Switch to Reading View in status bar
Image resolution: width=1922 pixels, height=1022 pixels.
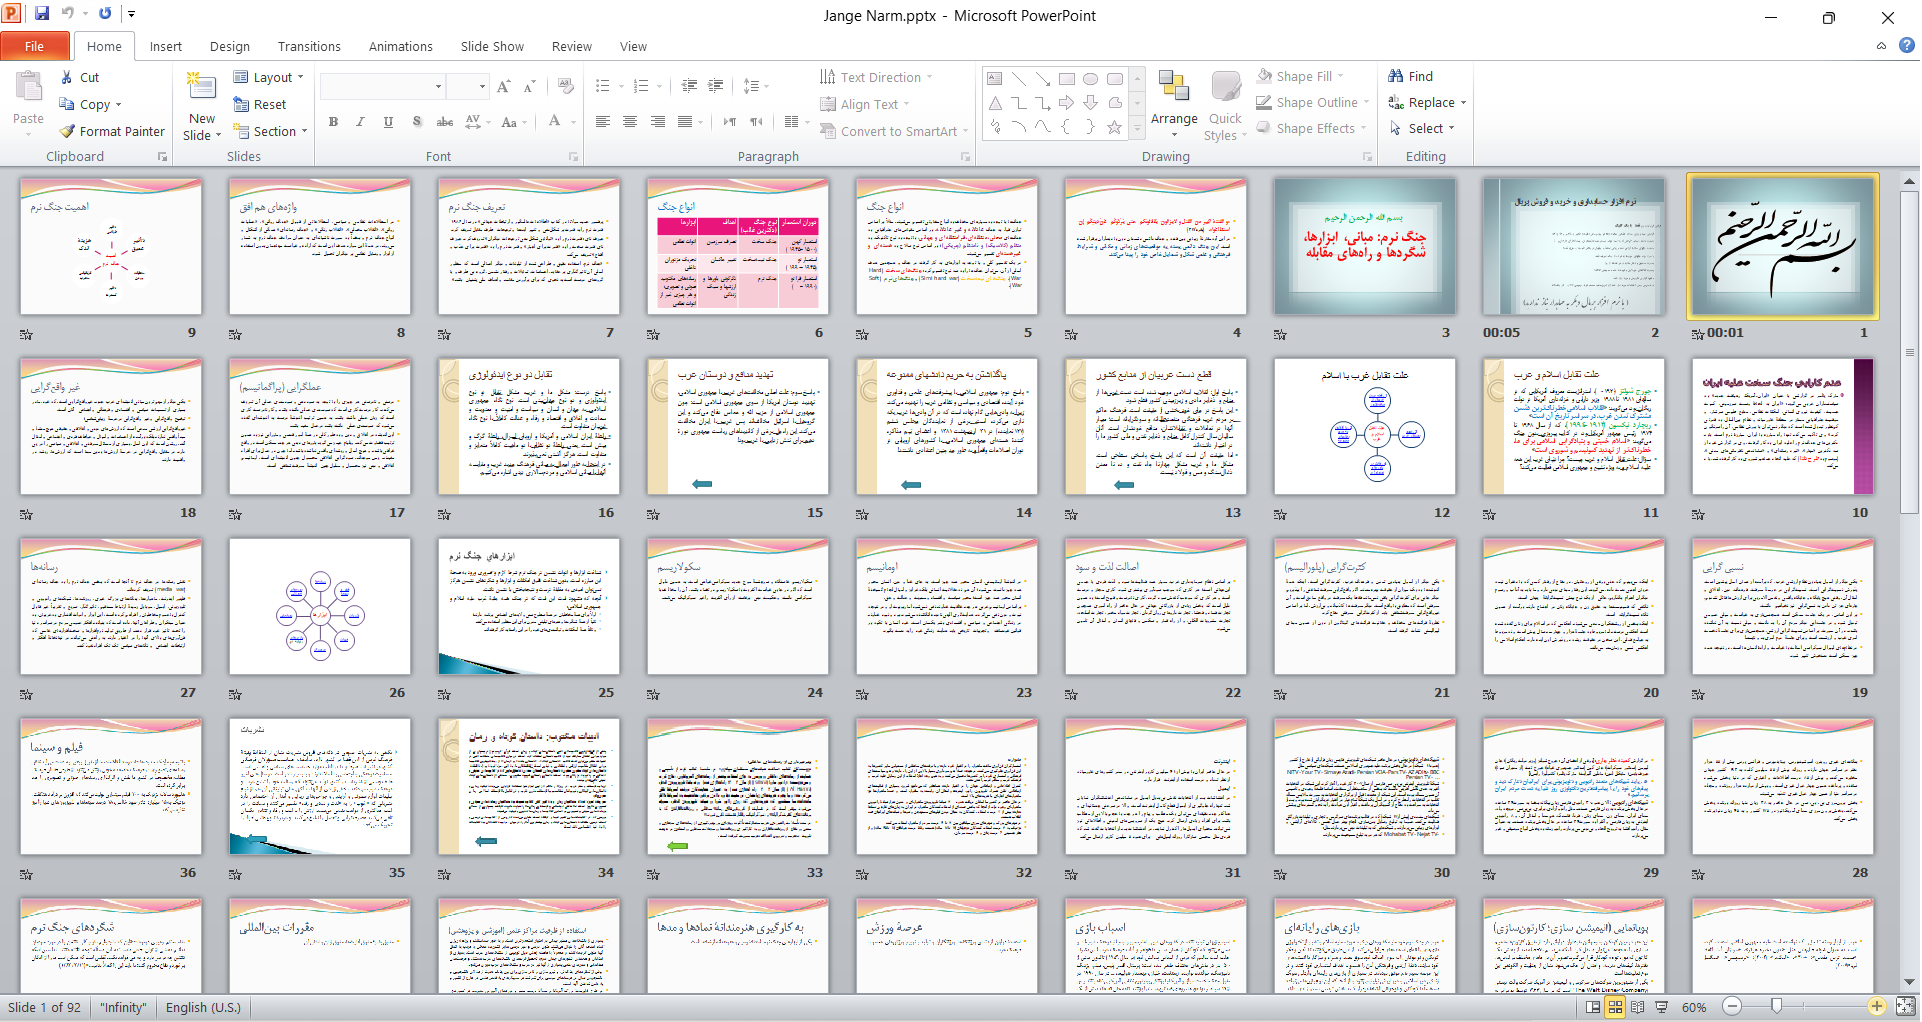[1638, 1007]
